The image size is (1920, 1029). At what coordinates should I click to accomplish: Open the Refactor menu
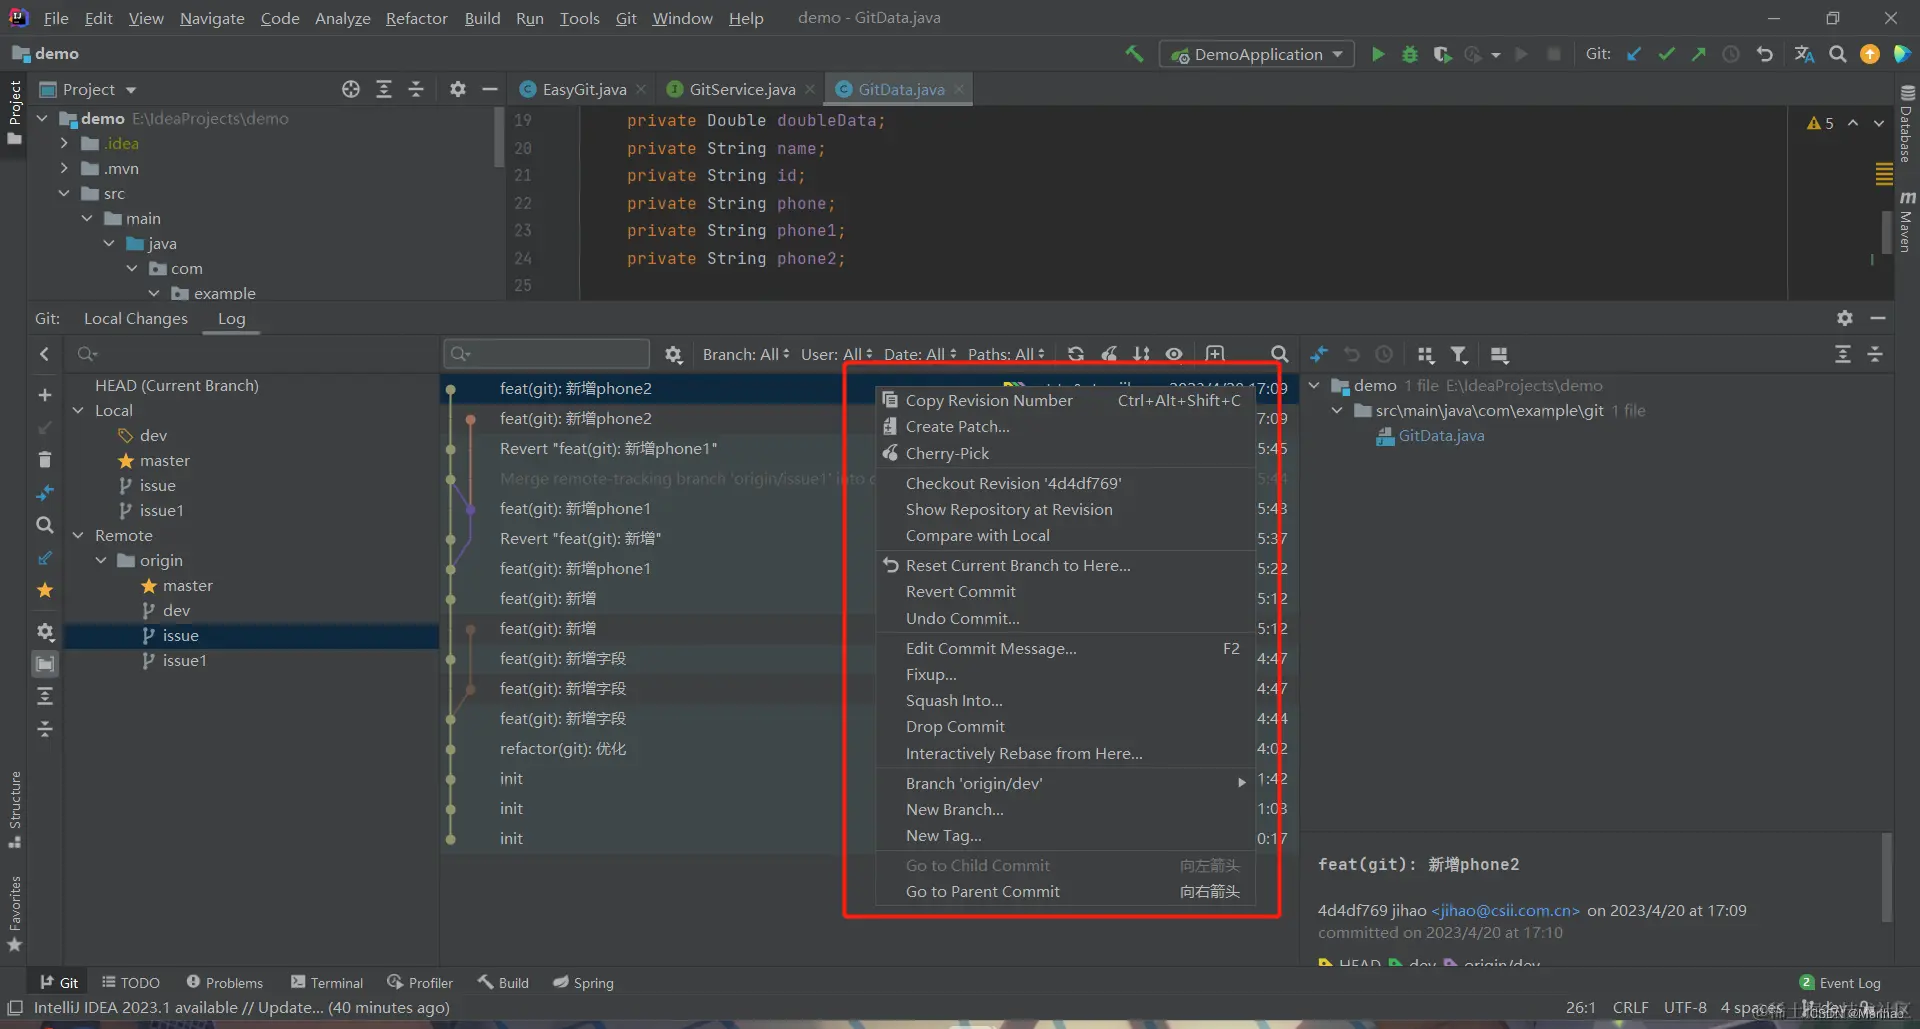coord(416,18)
